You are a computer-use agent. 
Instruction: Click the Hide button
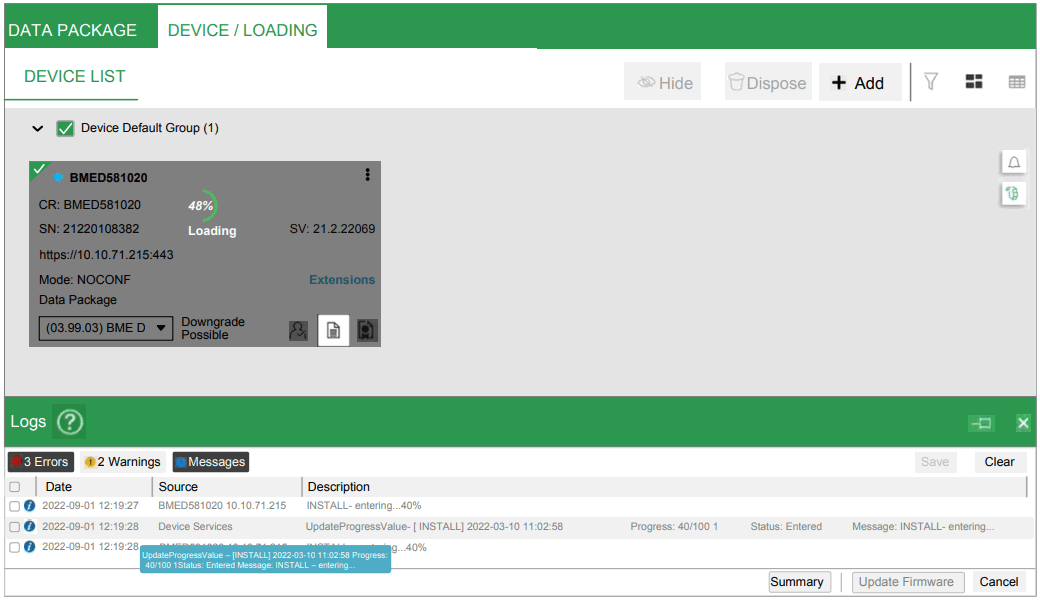point(662,82)
